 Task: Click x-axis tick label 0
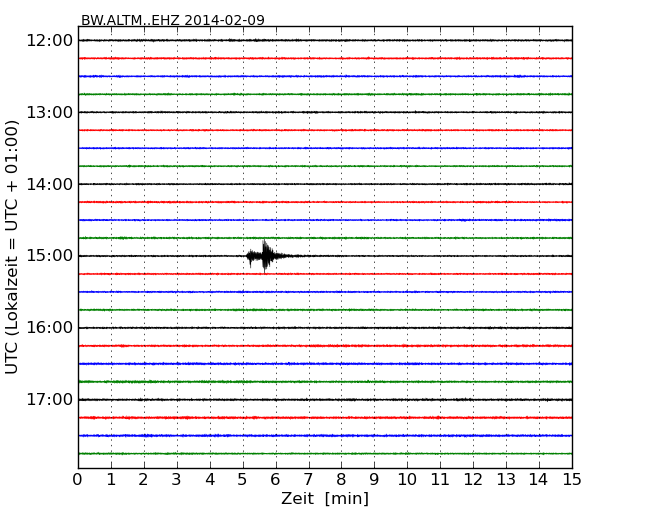[78, 479]
